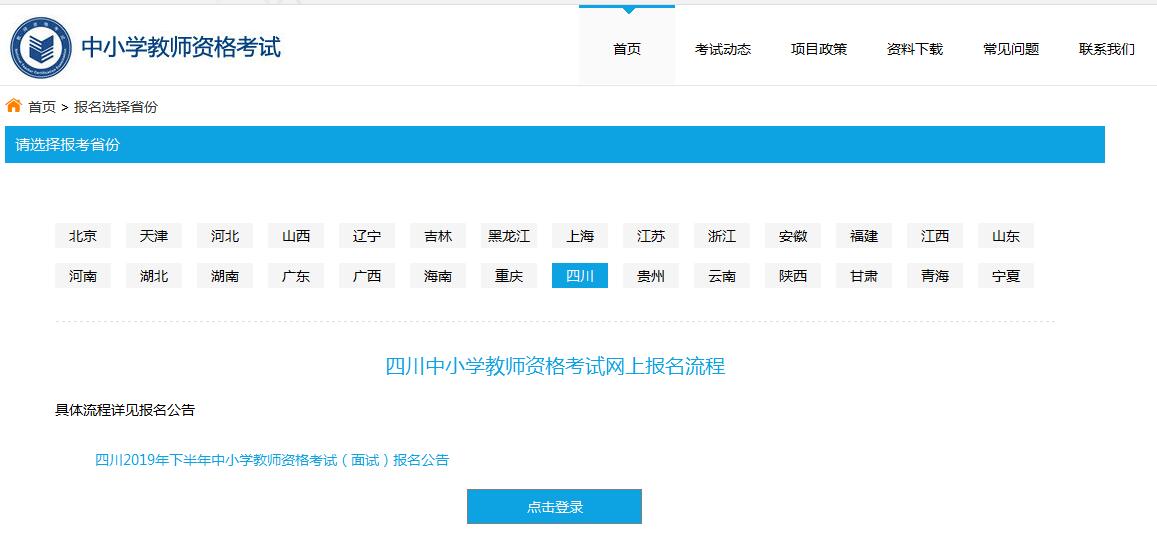Viewport: 1157px width, 550px height.
Task: Select the 海南 province button
Action: point(438,276)
